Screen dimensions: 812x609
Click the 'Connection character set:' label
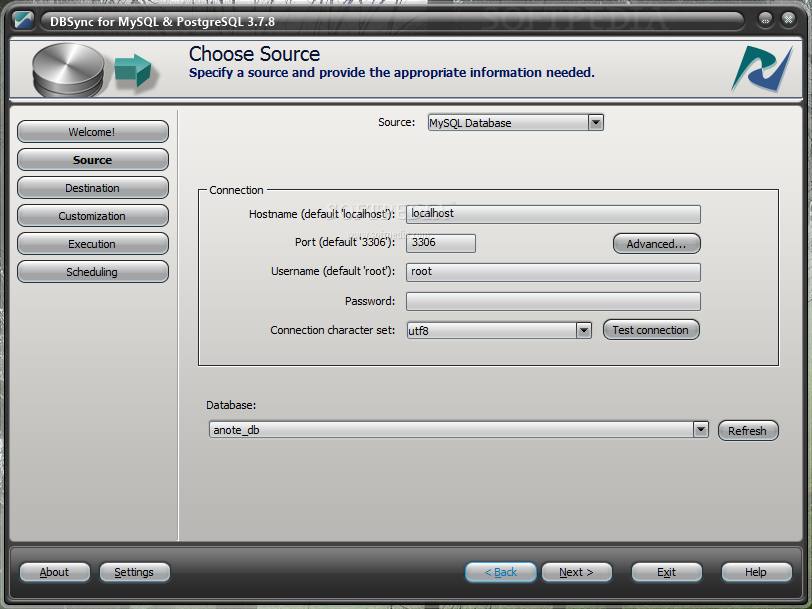(332, 330)
